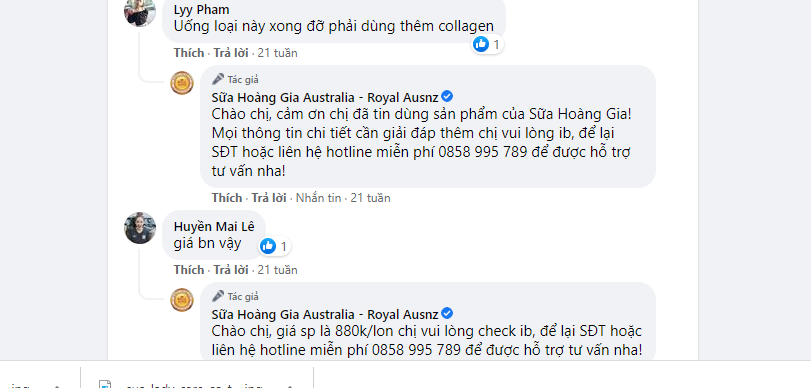Open Huyền Mai Lê's profile avatar
This screenshot has width=811, height=388.
click(x=140, y=228)
